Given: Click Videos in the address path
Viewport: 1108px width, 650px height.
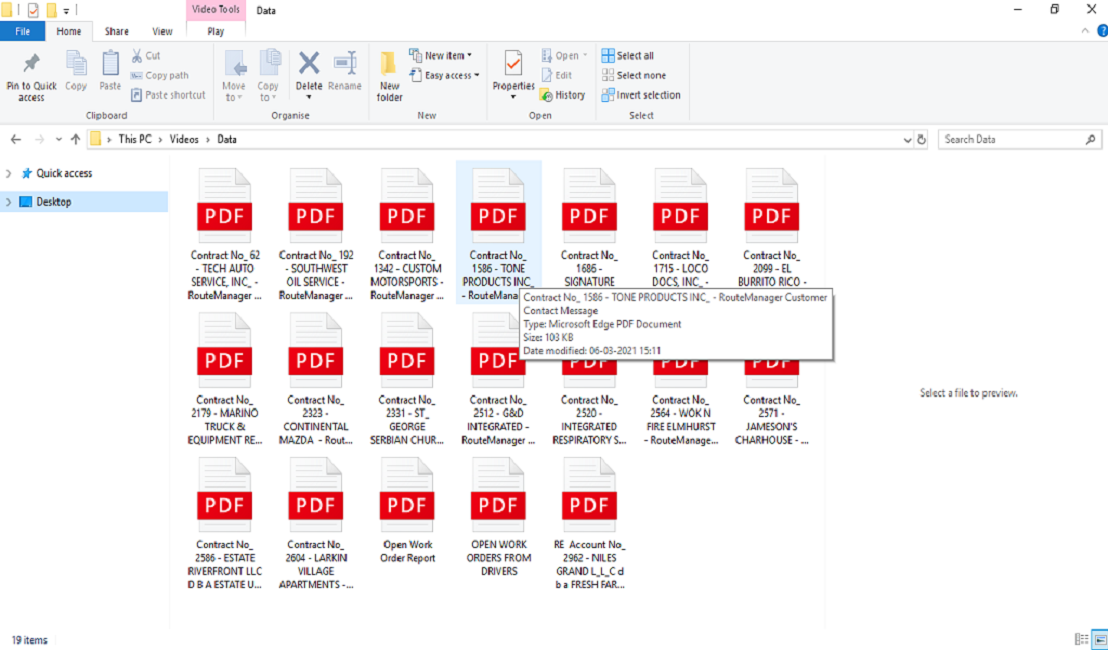Looking at the screenshot, I should 184,139.
